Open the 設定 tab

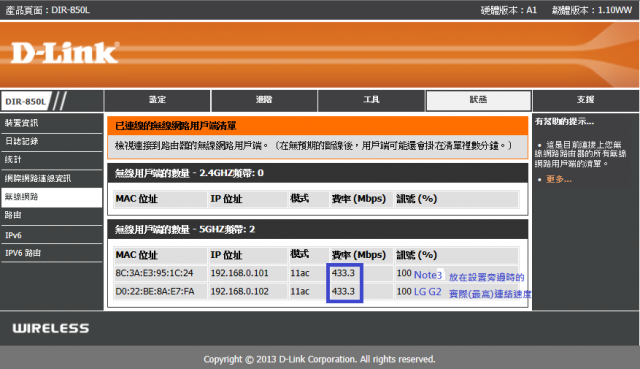(x=157, y=100)
